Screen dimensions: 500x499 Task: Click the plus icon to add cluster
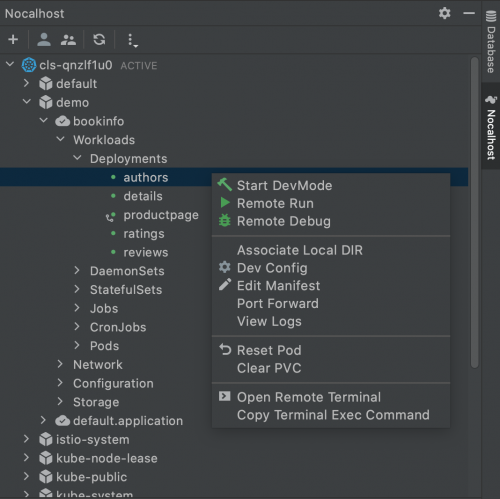click(13, 39)
